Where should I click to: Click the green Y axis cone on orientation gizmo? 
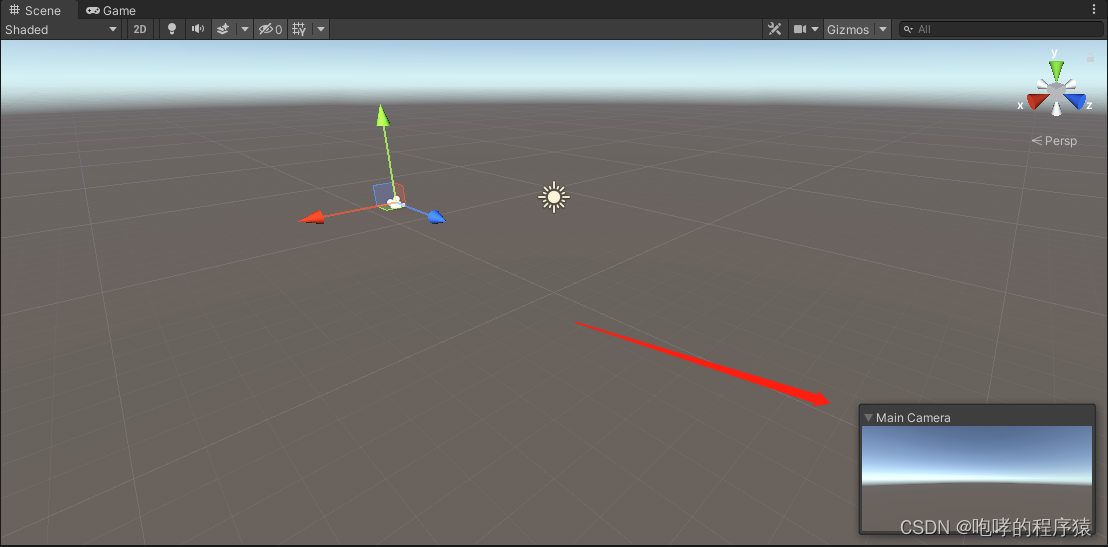pyautogui.click(x=1056, y=70)
